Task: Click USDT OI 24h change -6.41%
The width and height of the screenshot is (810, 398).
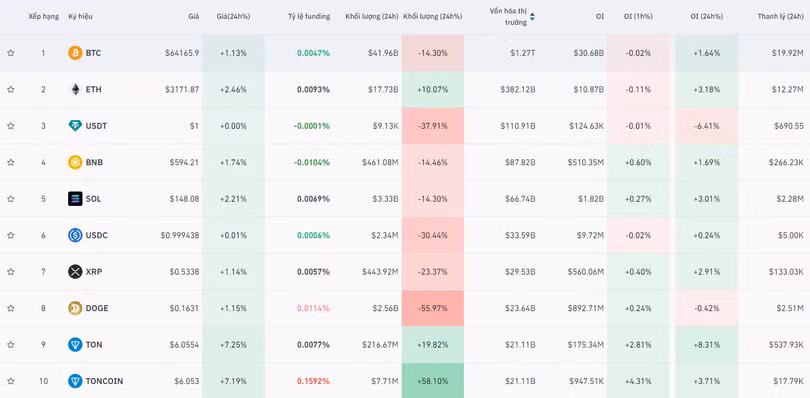Action: pyautogui.click(x=706, y=126)
